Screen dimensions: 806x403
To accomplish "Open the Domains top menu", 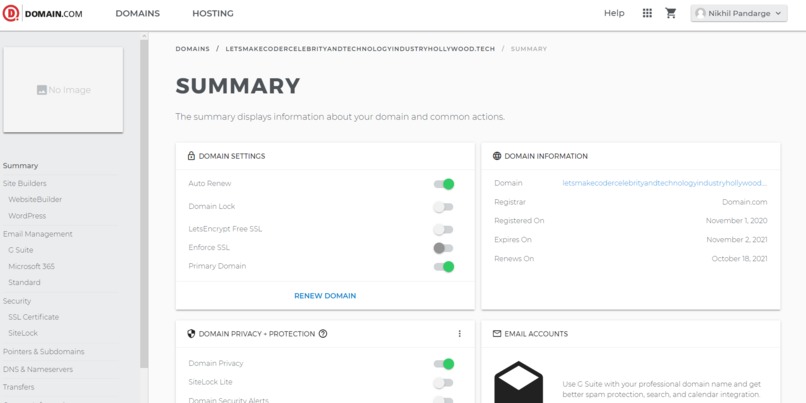I will pyautogui.click(x=137, y=13).
